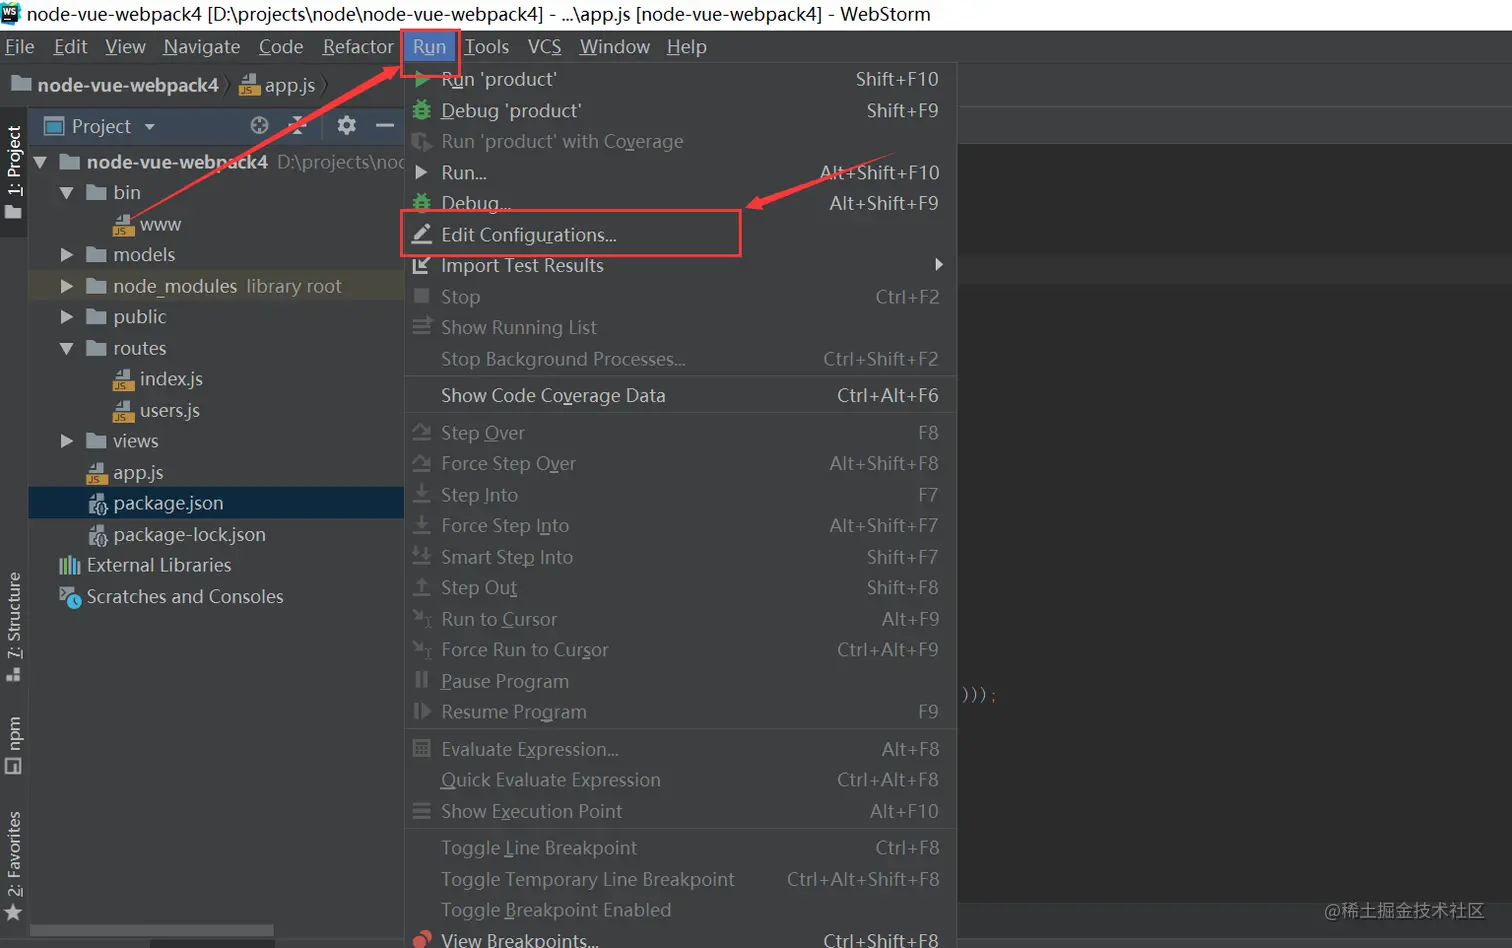Click the Edit Configurations pencil icon
The image size is (1512, 948).
coord(422,234)
